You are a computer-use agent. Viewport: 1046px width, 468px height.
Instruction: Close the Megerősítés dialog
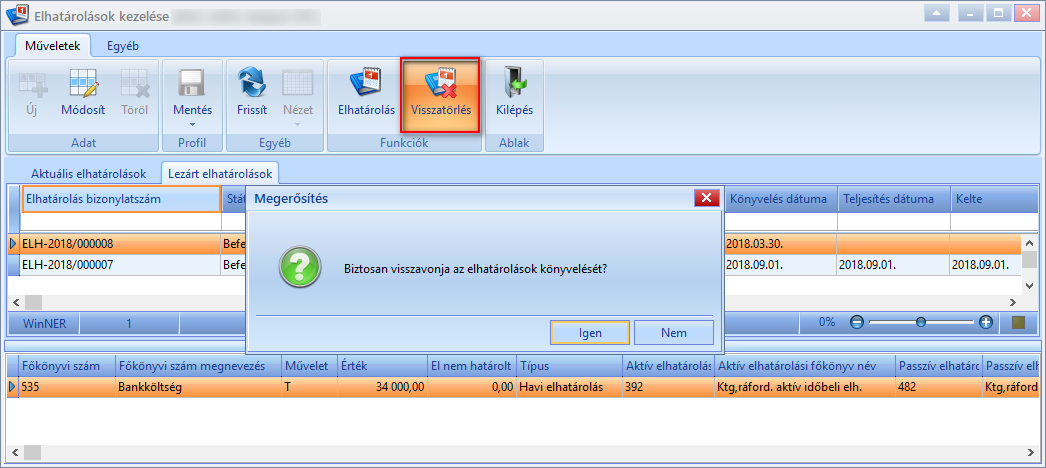click(x=706, y=197)
